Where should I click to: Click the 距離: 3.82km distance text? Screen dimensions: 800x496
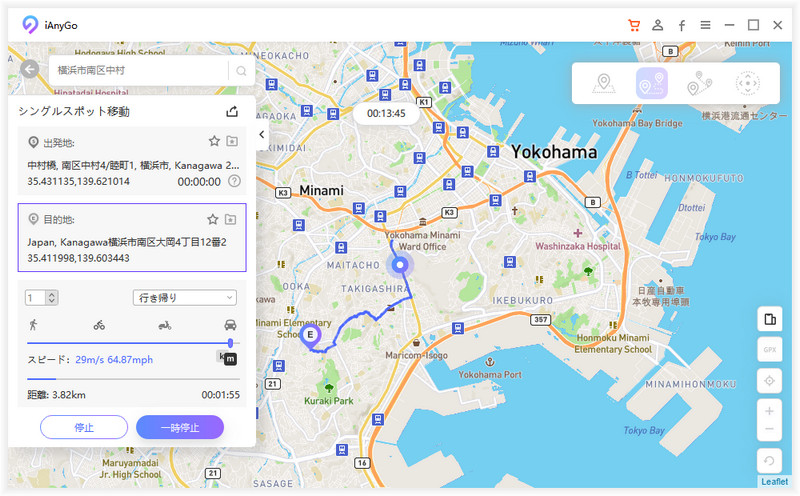[57, 394]
